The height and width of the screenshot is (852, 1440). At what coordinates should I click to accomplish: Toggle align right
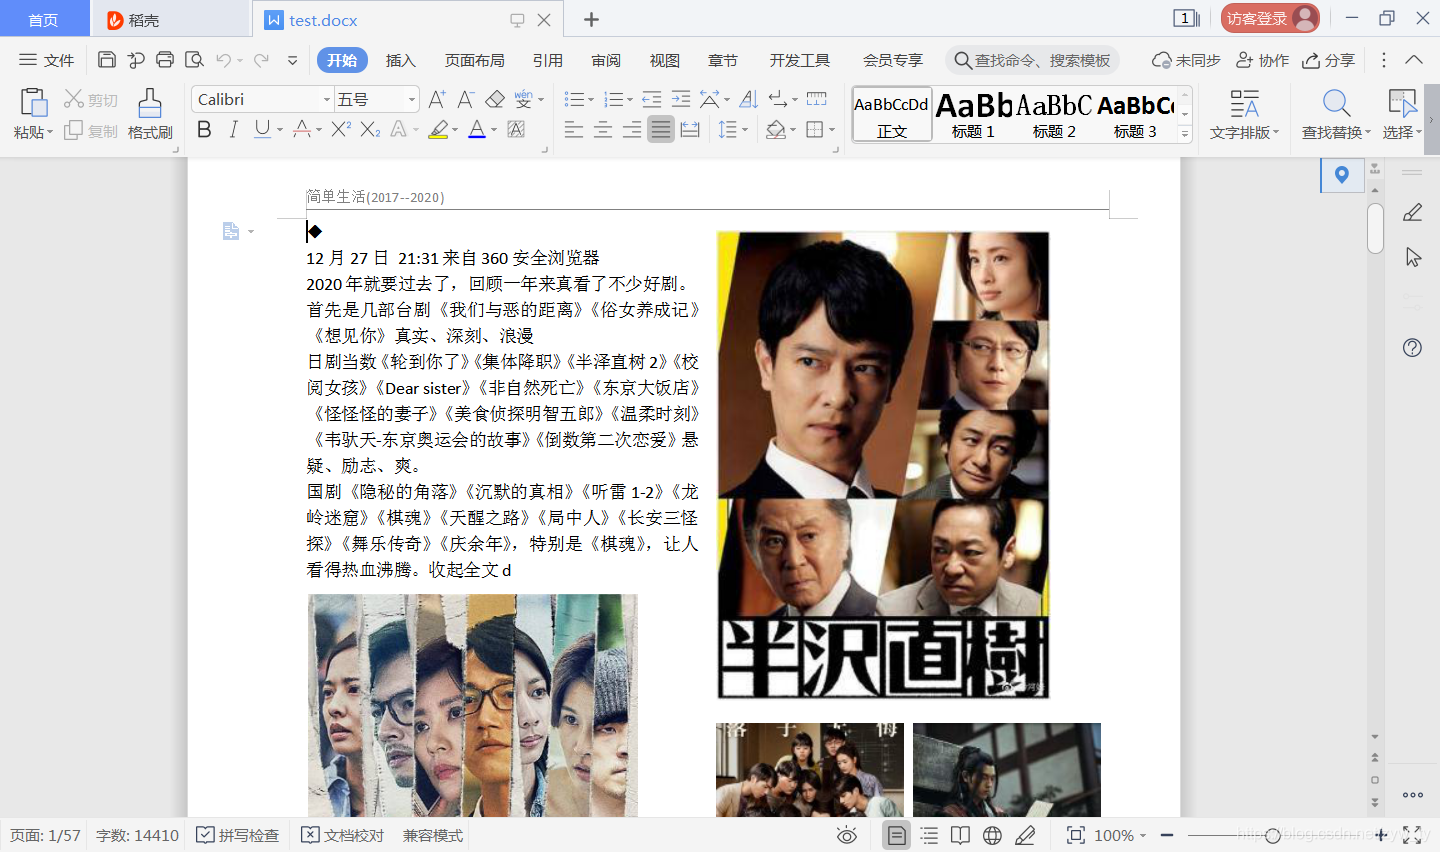pos(631,129)
